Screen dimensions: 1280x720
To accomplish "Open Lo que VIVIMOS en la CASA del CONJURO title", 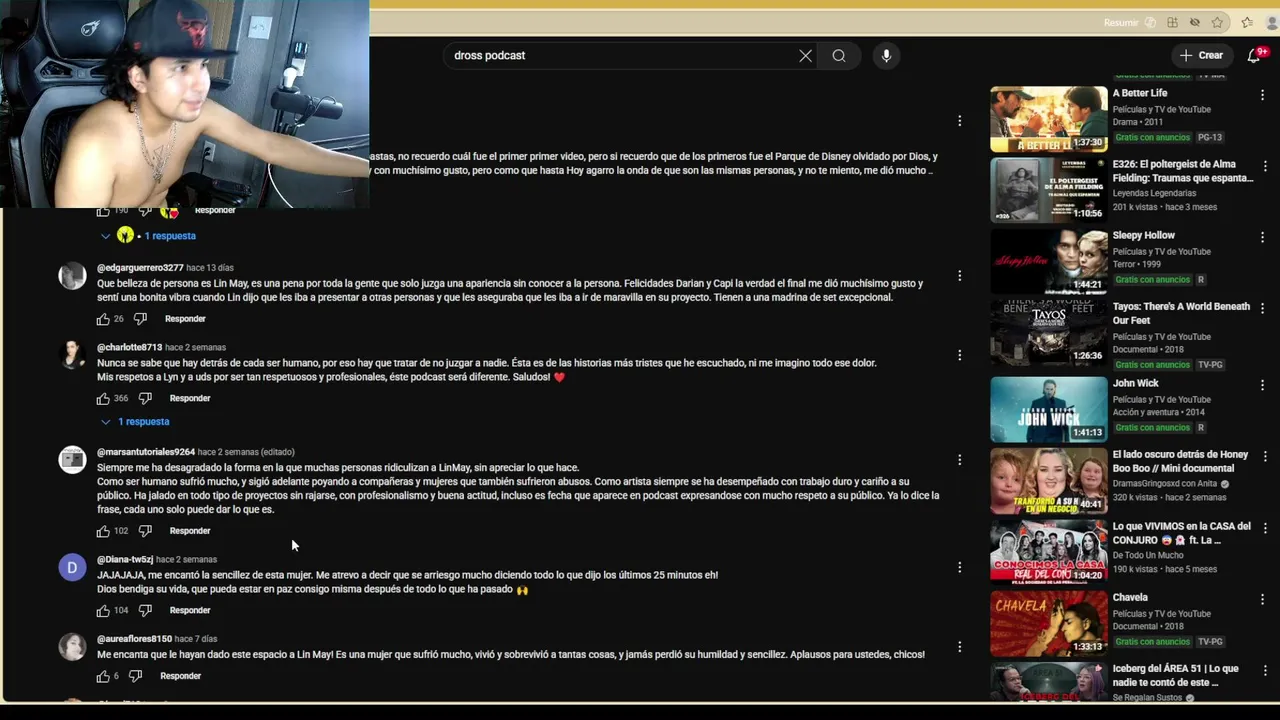I will click(x=1182, y=533).
